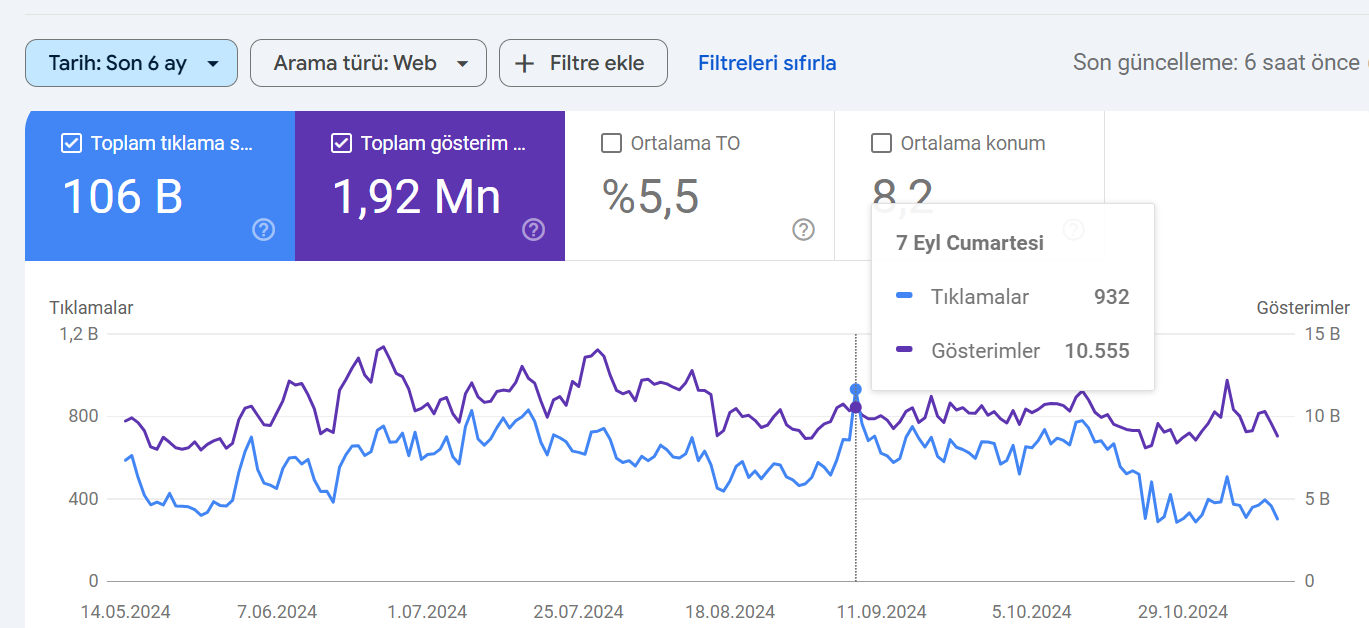Click help icon on Ortalama TO card
Viewport: 1369px width, 628px height.
[803, 230]
